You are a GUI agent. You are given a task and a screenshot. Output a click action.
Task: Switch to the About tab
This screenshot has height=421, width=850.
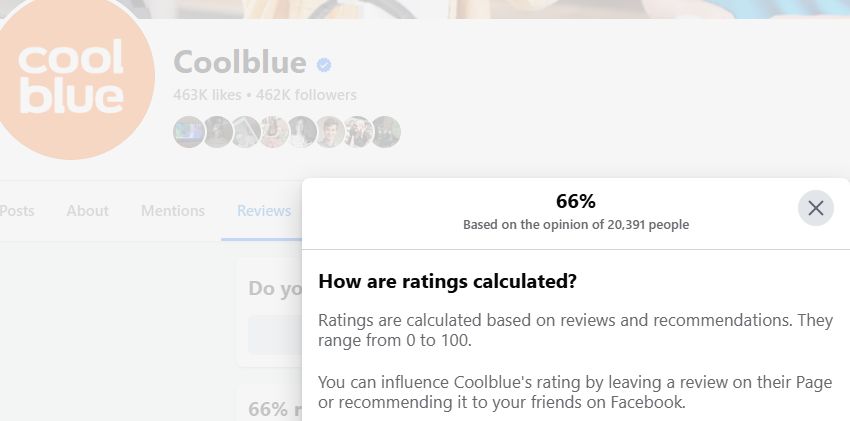click(x=87, y=211)
